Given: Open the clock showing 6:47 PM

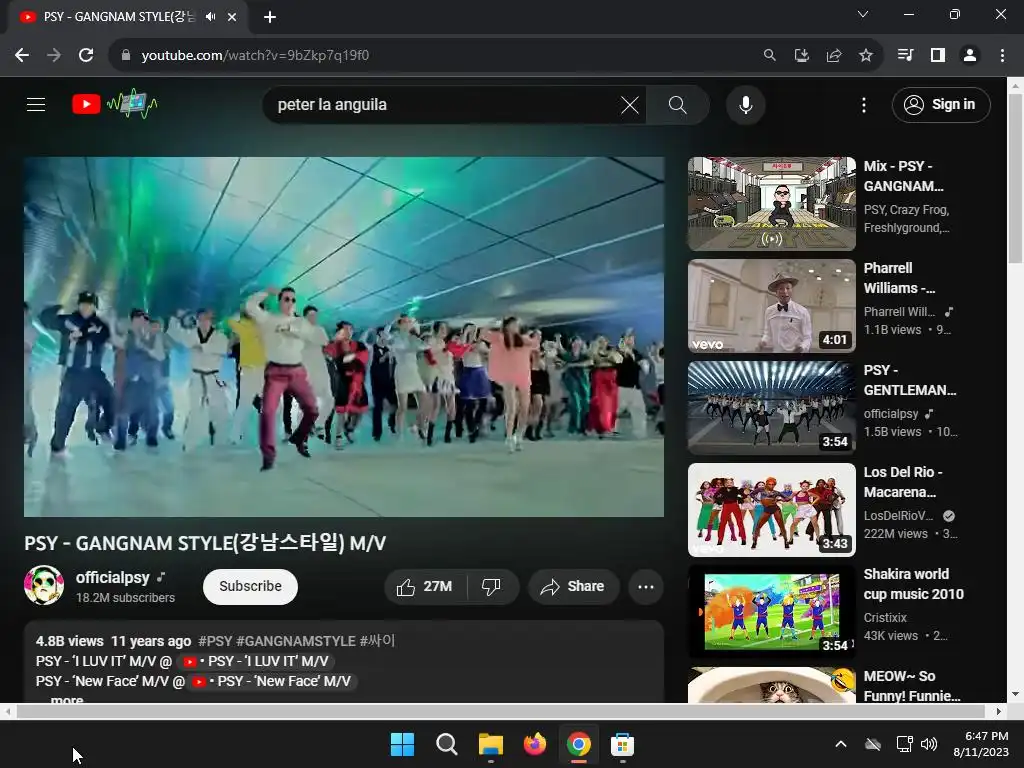Looking at the screenshot, I should 981,744.
